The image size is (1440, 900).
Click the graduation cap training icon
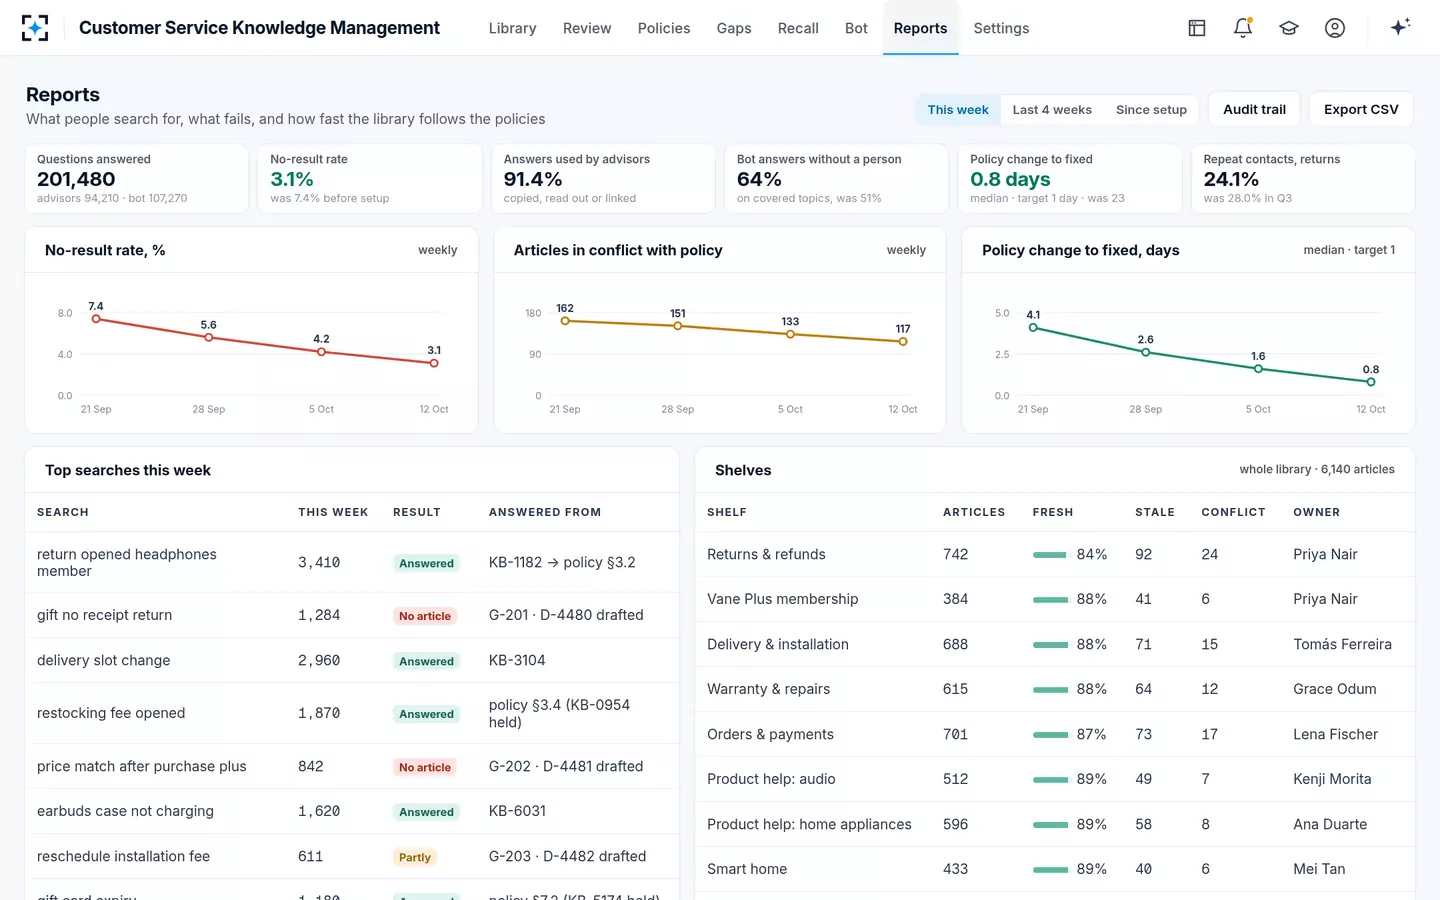point(1289,28)
